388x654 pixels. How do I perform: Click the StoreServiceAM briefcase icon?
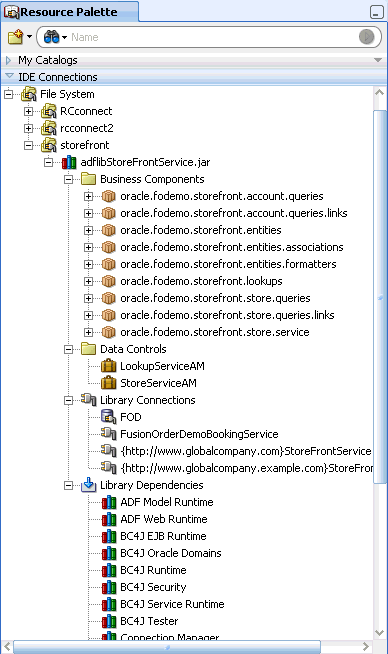(108, 383)
